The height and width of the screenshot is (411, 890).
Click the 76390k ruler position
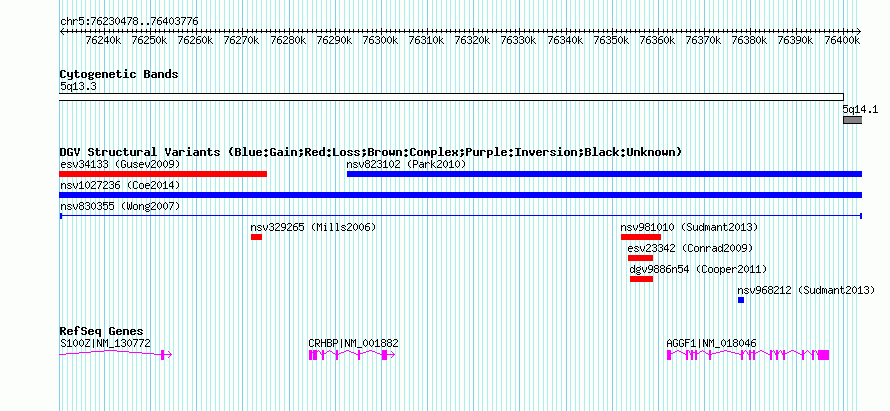tap(797, 41)
